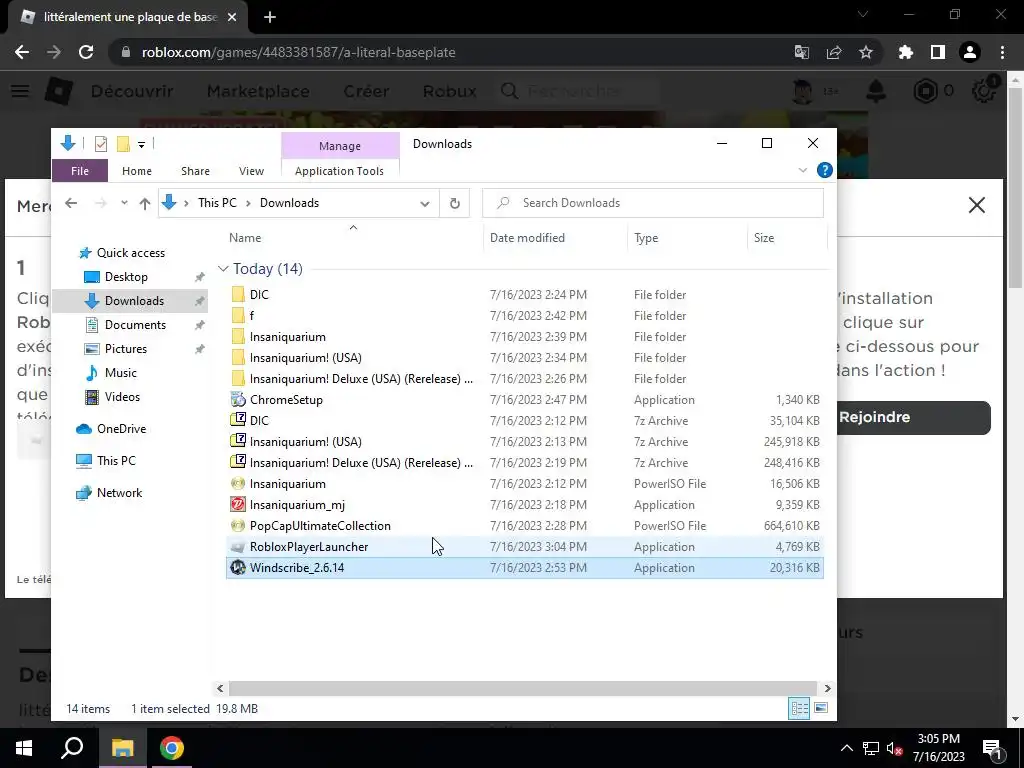Show hidden system tray icons chevron

(846, 748)
